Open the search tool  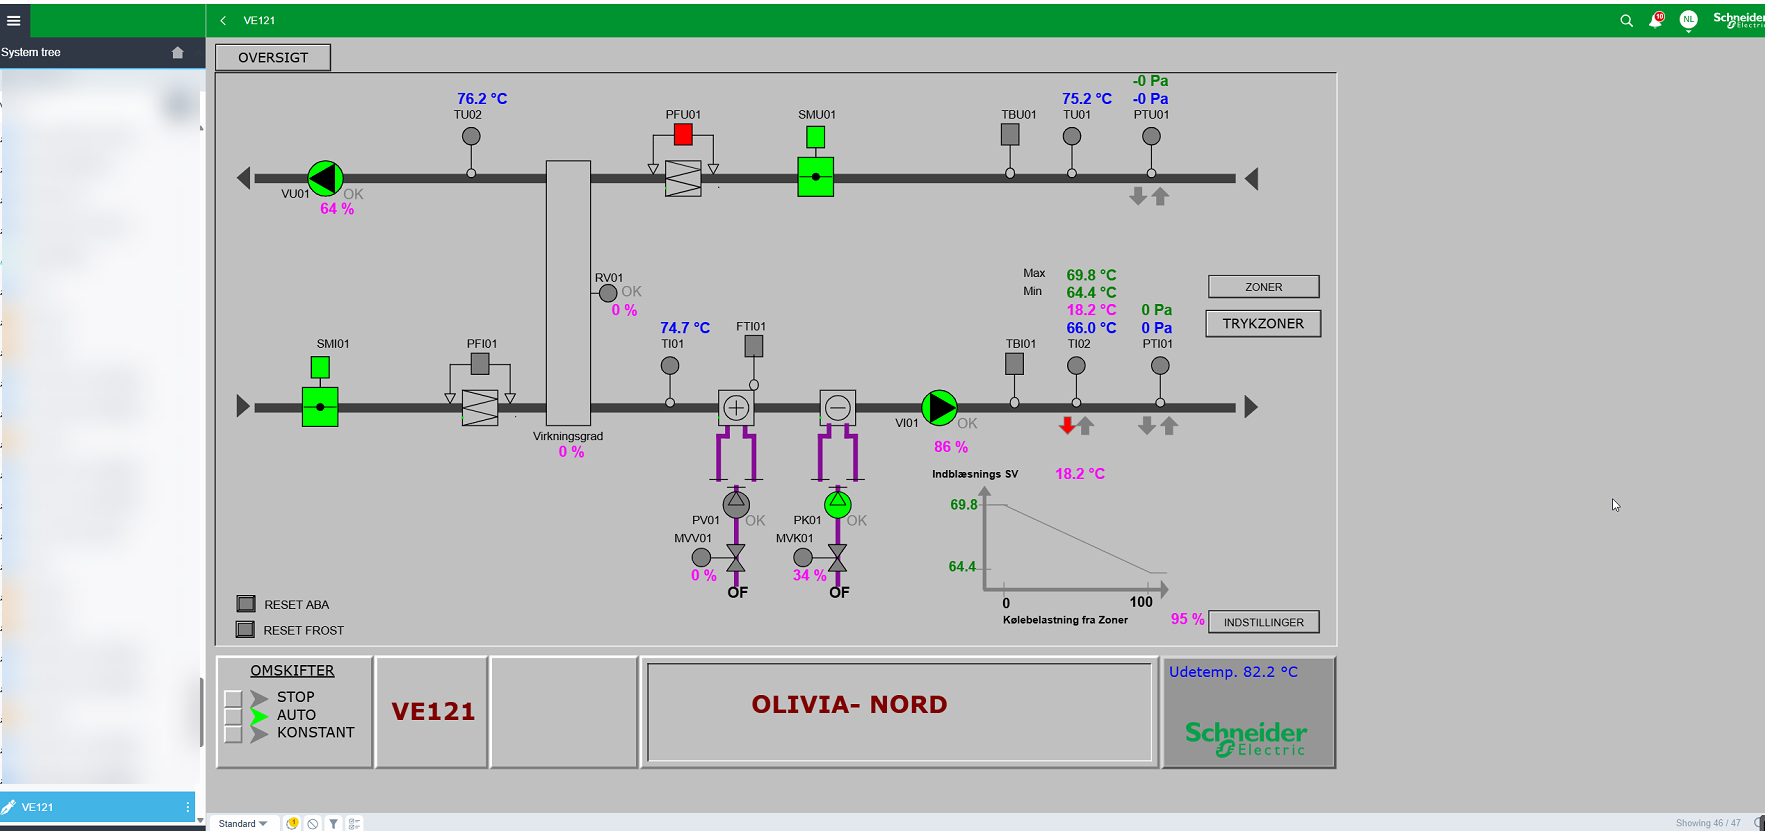[1626, 20]
